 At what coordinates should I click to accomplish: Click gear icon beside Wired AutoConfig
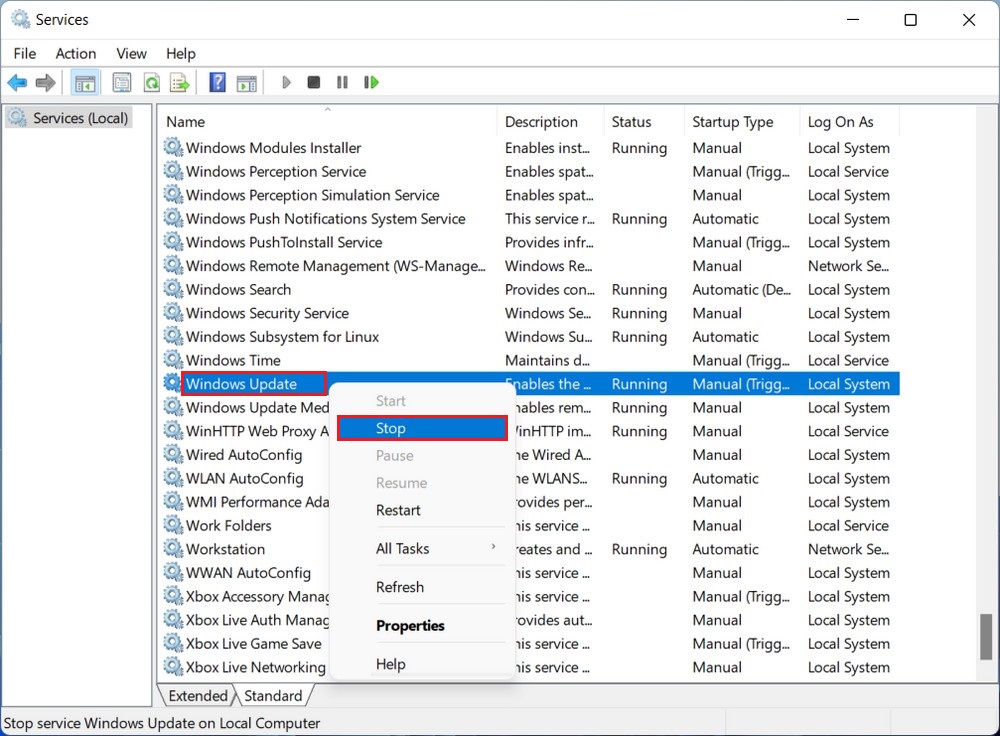[173, 454]
